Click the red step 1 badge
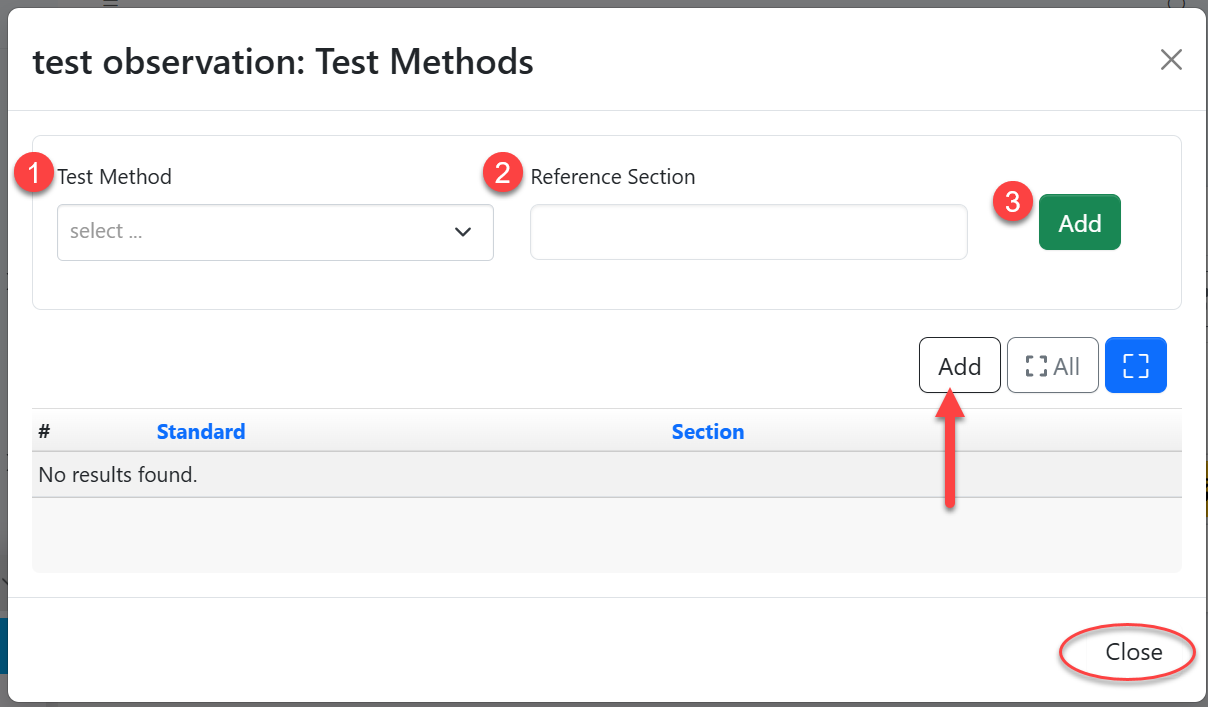The image size is (1208, 707). pos(35,174)
